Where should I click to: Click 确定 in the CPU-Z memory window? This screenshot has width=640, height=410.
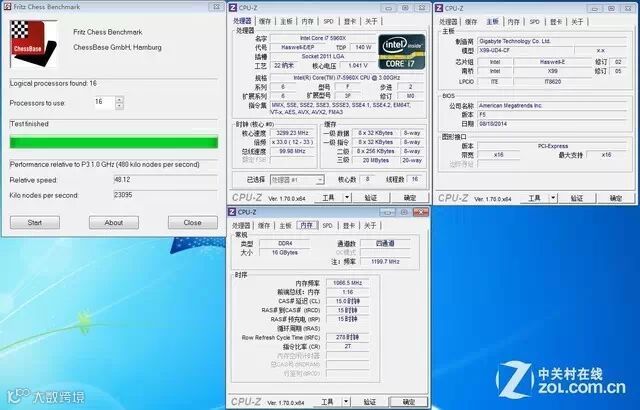[x=409, y=402]
